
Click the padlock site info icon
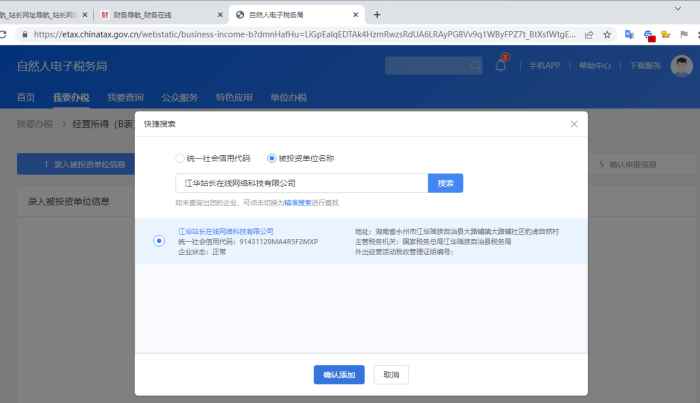point(25,34)
